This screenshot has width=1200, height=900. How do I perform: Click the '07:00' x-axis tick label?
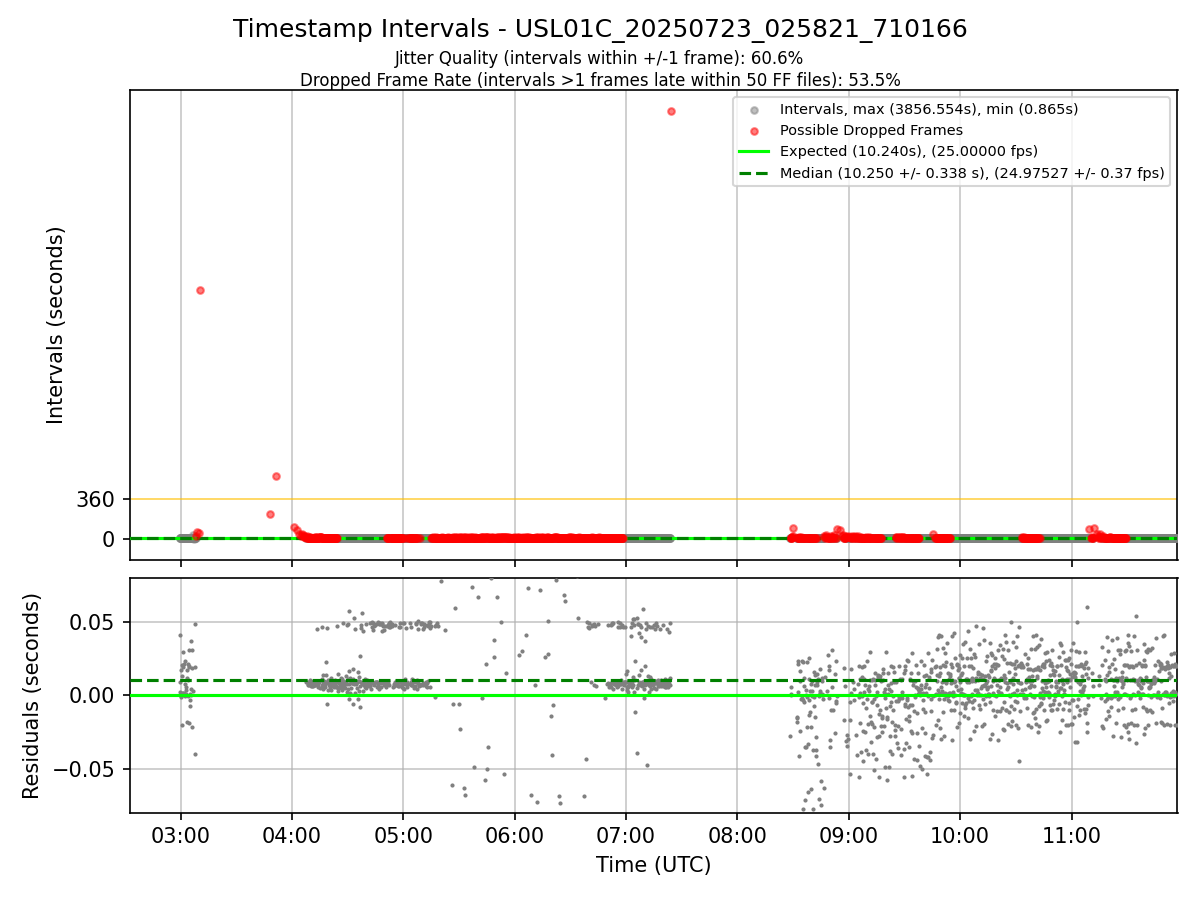pyautogui.click(x=626, y=835)
